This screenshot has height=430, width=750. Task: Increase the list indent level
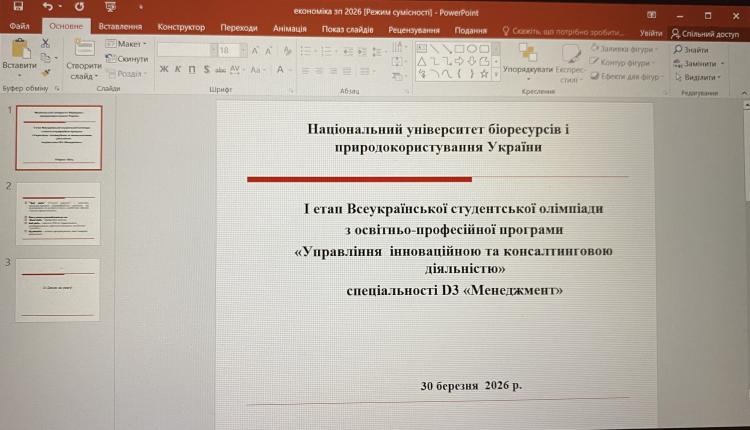pos(363,51)
